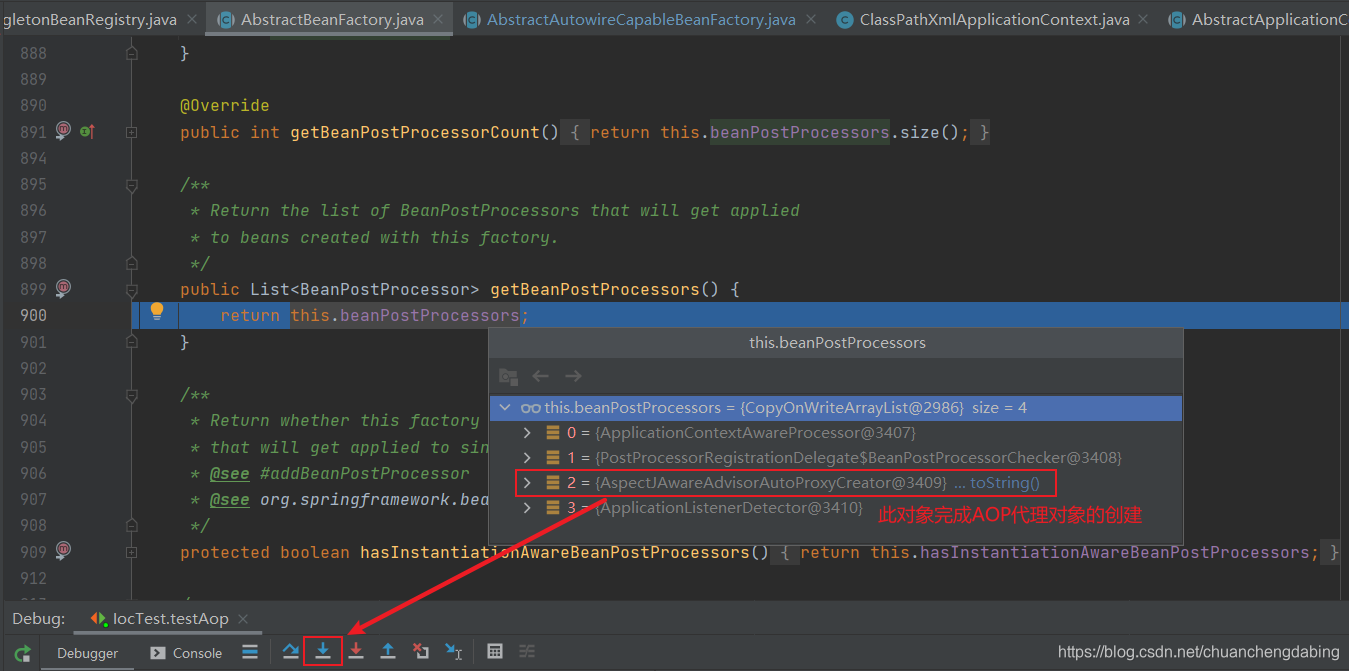Click the this.beanPostProcessors popup title bar
Viewport: 1349px width, 671px height.
[x=837, y=342]
